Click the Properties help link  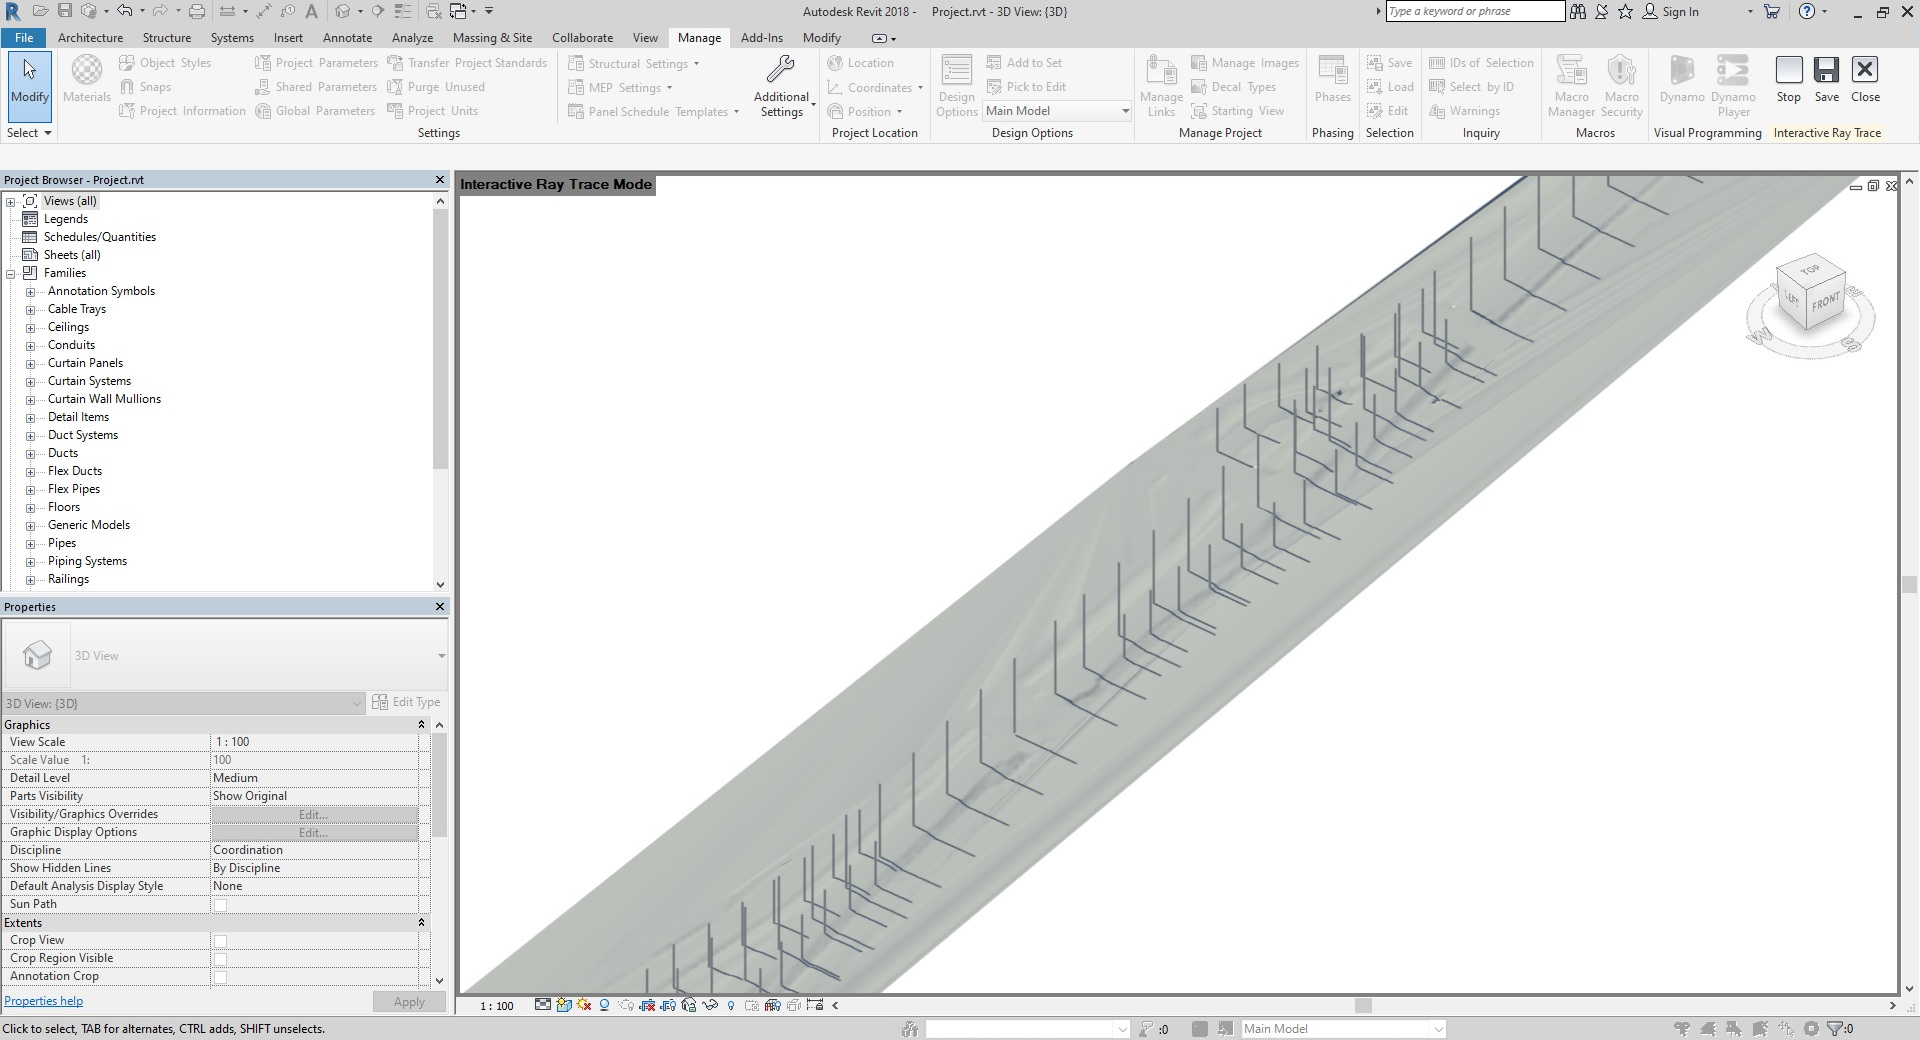pyautogui.click(x=43, y=1001)
